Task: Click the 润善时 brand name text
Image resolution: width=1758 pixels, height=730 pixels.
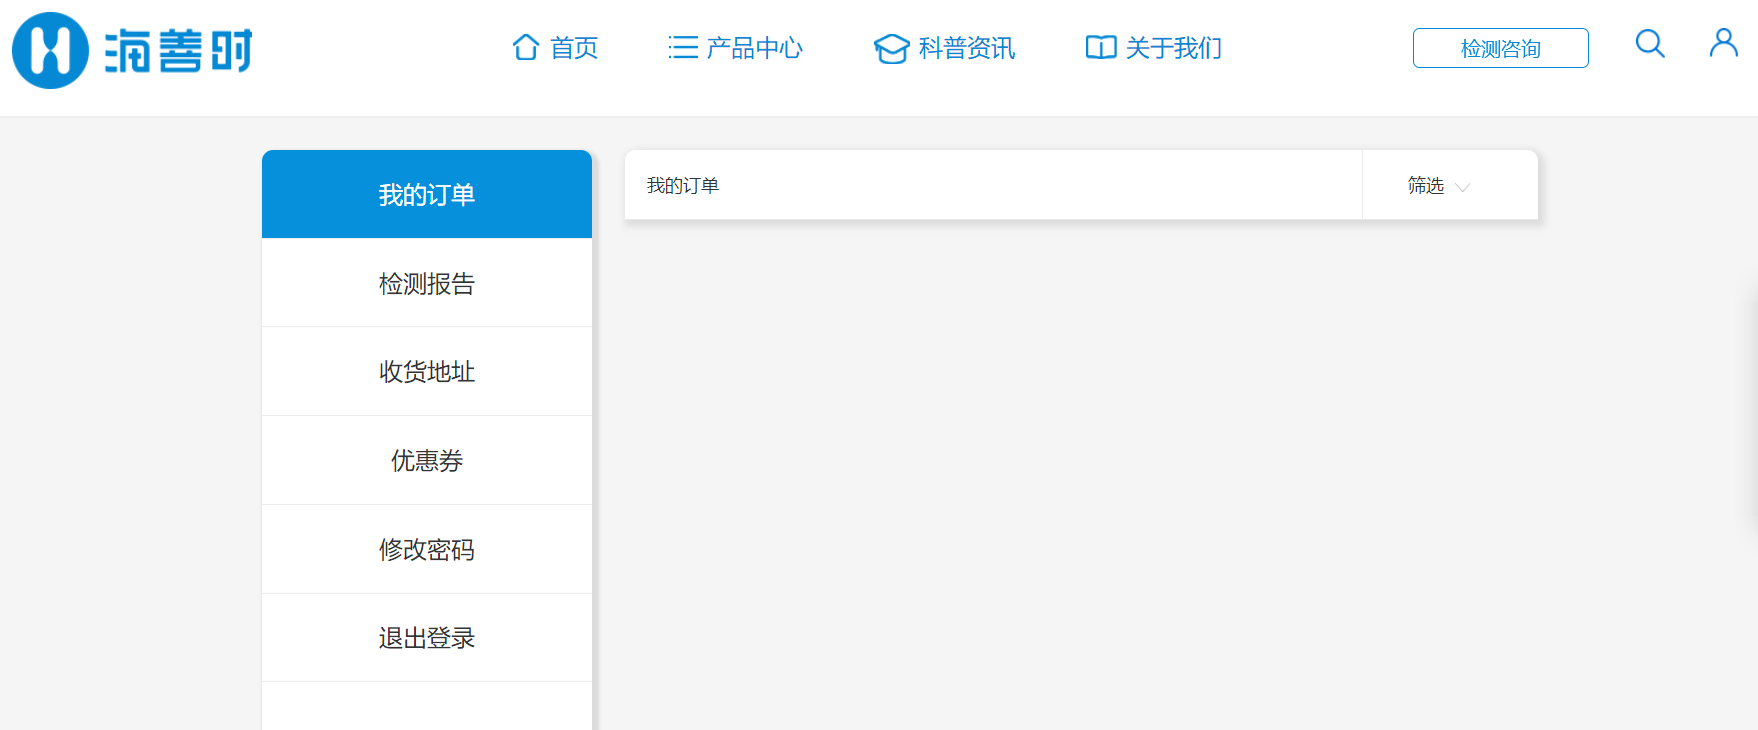Action: pos(179,51)
